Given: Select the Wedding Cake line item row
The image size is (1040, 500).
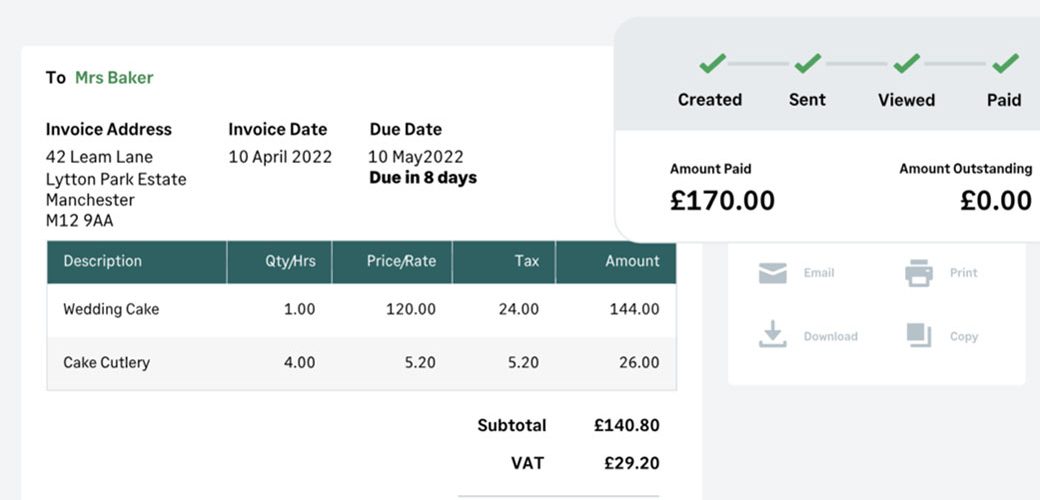Looking at the screenshot, I should [361, 310].
